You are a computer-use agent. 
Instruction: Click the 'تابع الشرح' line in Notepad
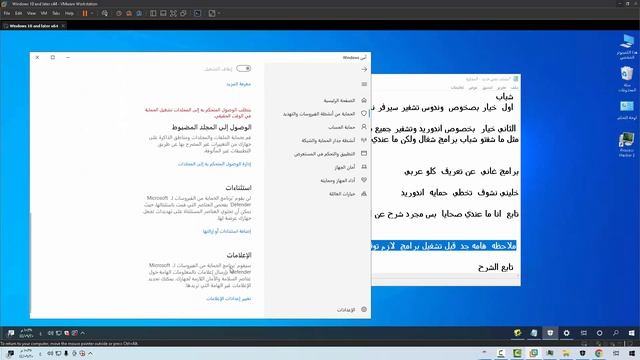pos(496,267)
